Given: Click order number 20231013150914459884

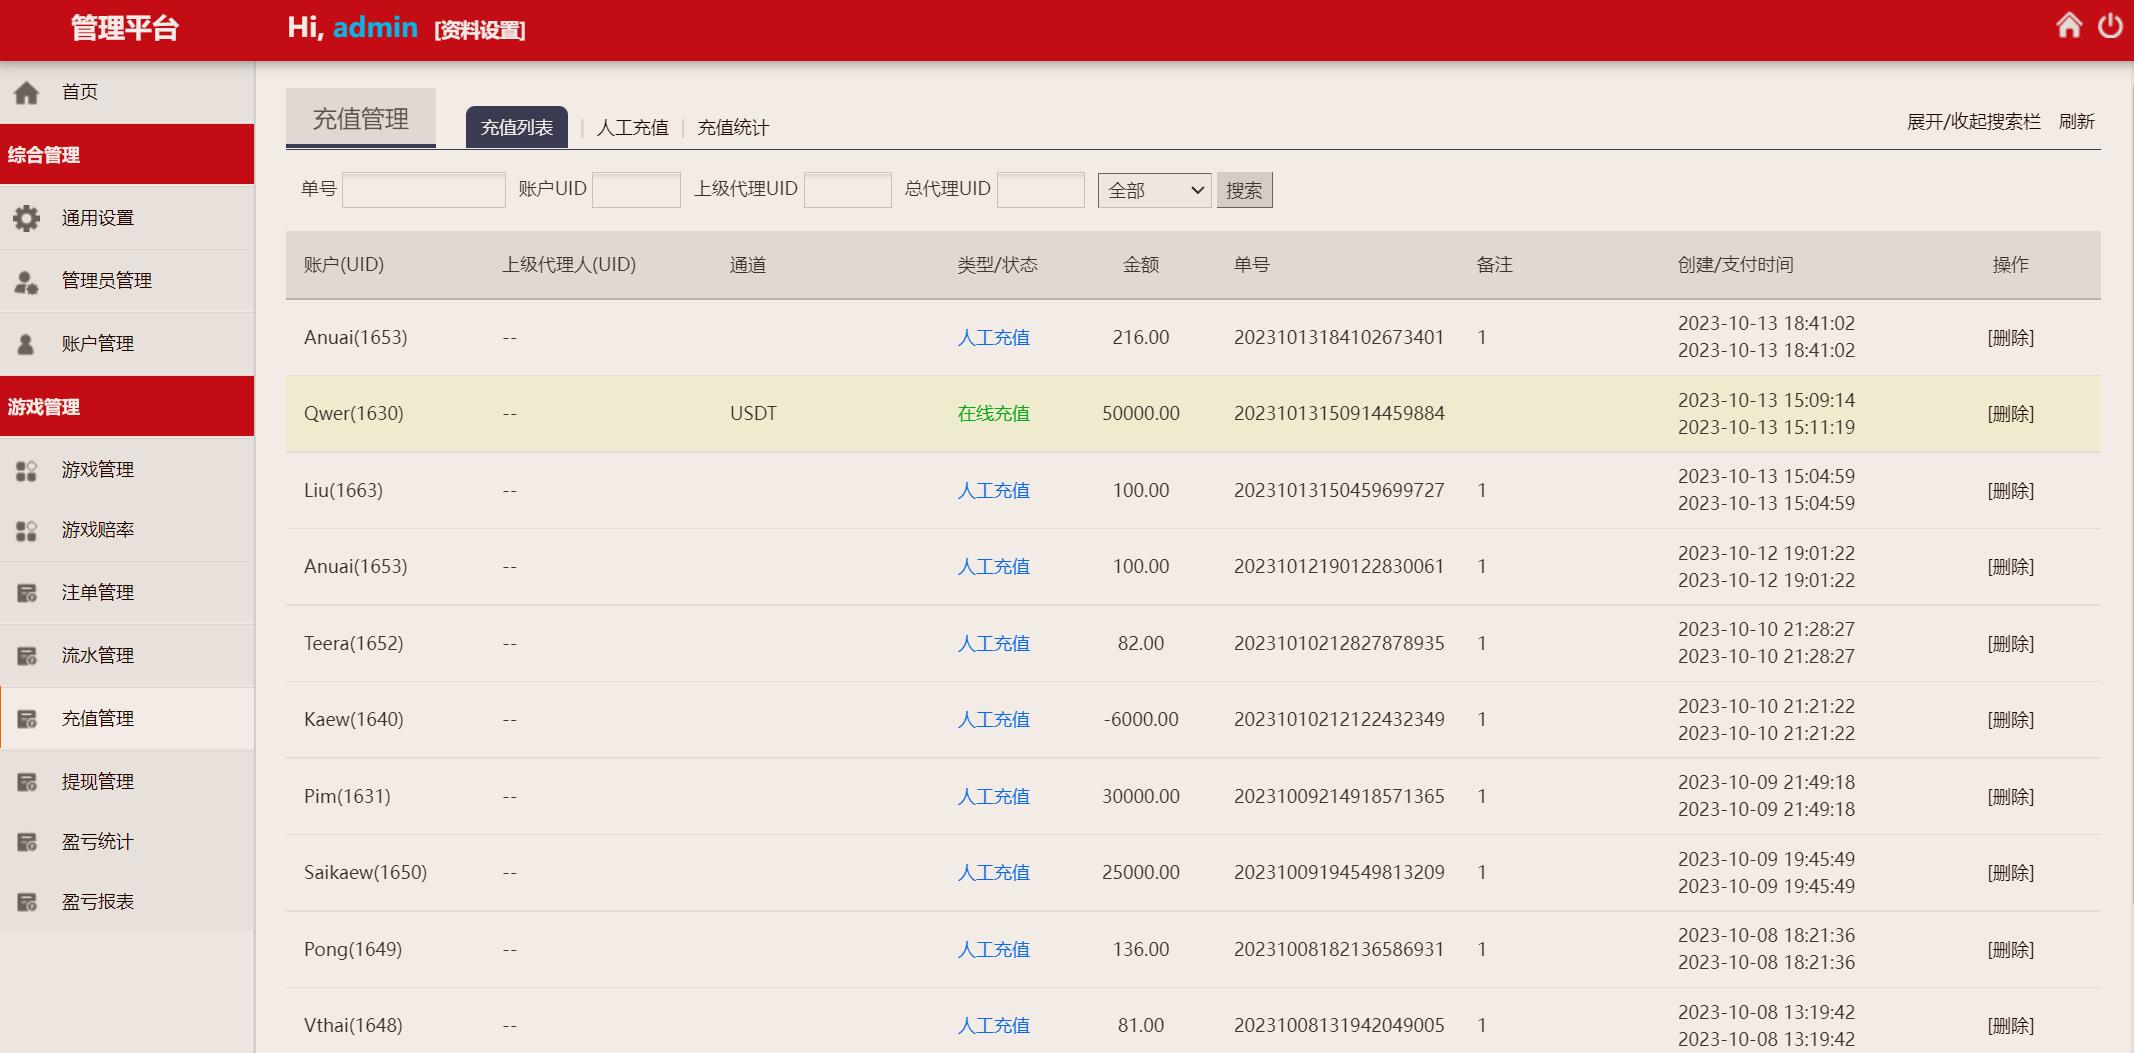Looking at the screenshot, I should pyautogui.click(x=1339, y=413).
